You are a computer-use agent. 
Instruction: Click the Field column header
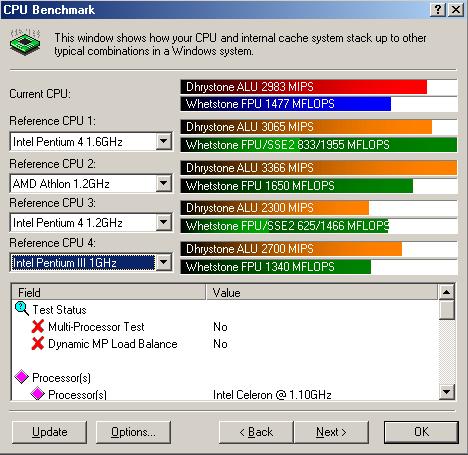pyautogui.click(x=109, y=292)
